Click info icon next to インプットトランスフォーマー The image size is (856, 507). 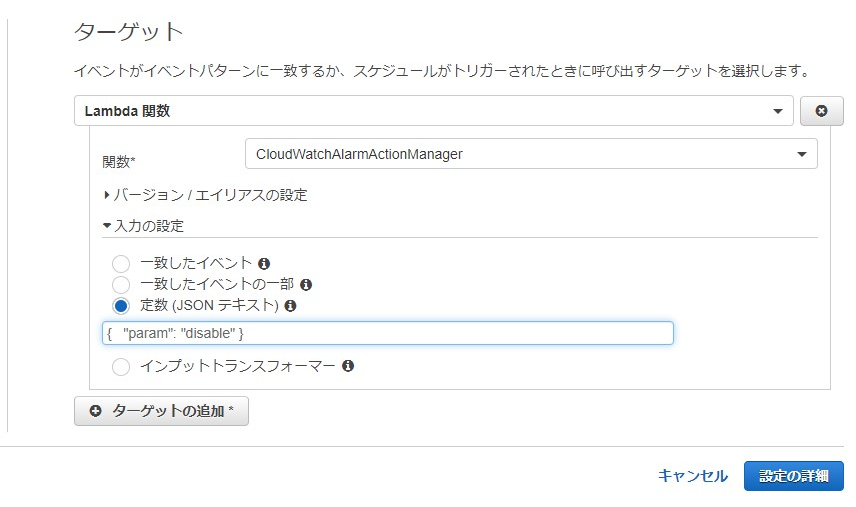[x=348, y=366]
